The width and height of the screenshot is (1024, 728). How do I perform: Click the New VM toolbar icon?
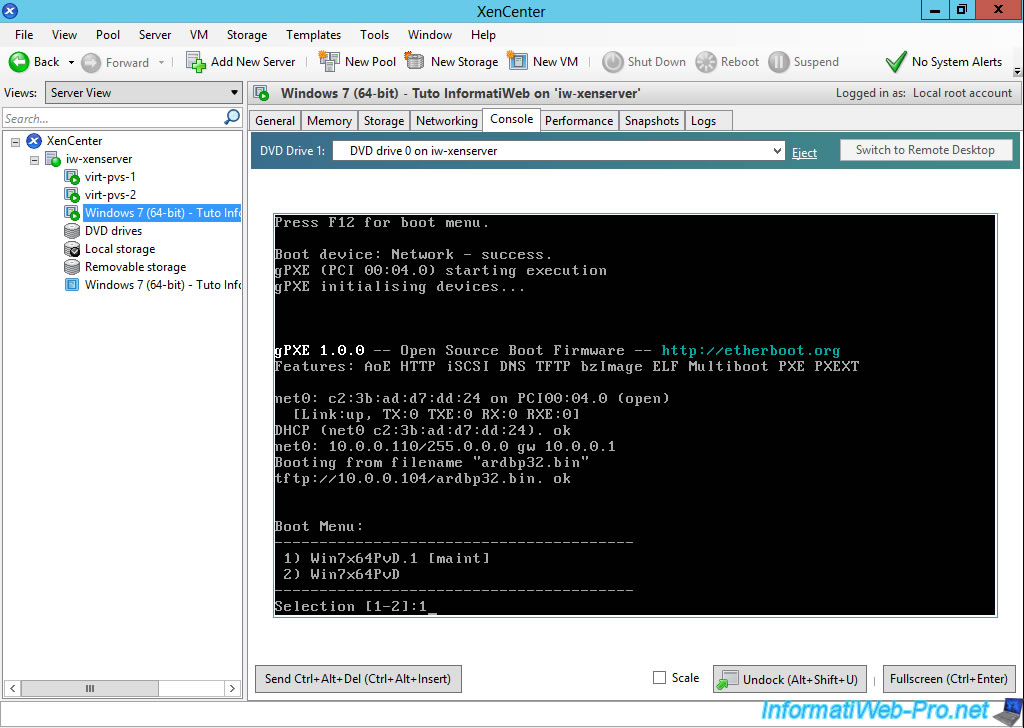[517, 62]
